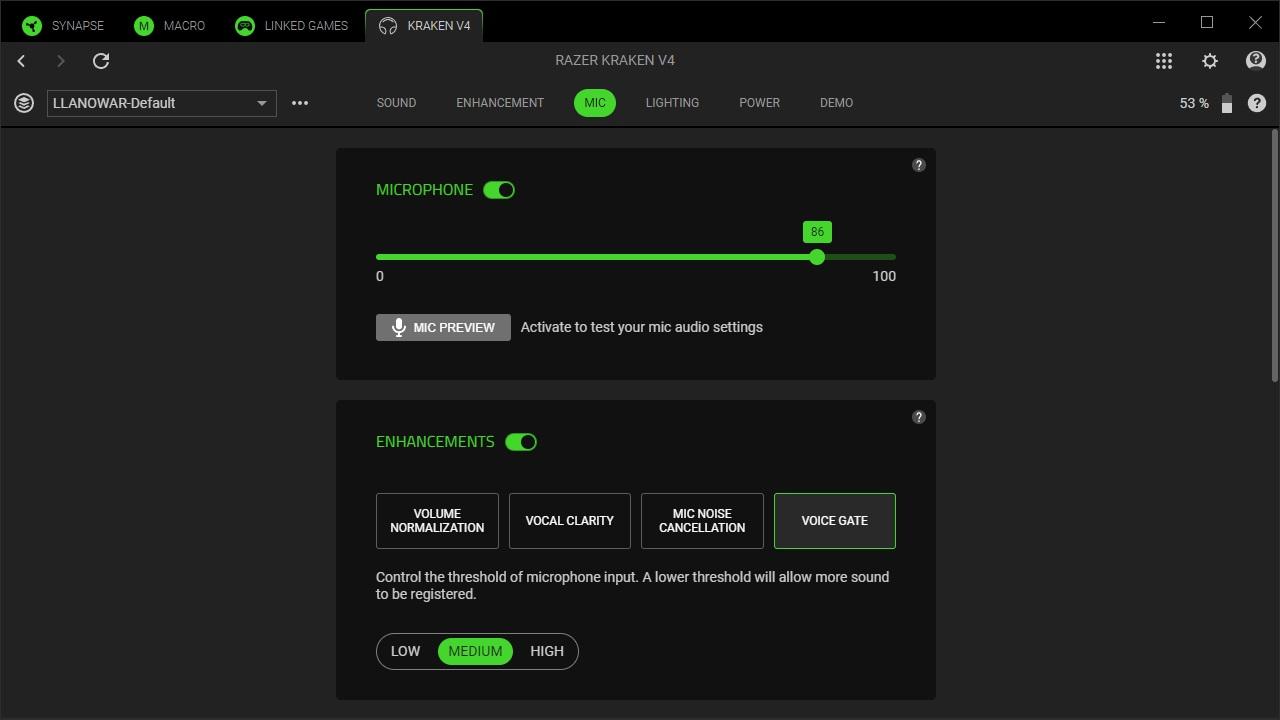Click the mic preview hint text
The image size is (1280, 720).
pyautogui.click(x=642, y=327)
